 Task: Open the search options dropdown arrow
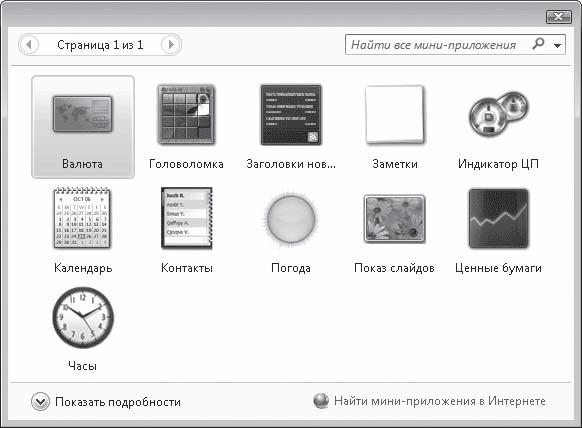pos(557,45)
